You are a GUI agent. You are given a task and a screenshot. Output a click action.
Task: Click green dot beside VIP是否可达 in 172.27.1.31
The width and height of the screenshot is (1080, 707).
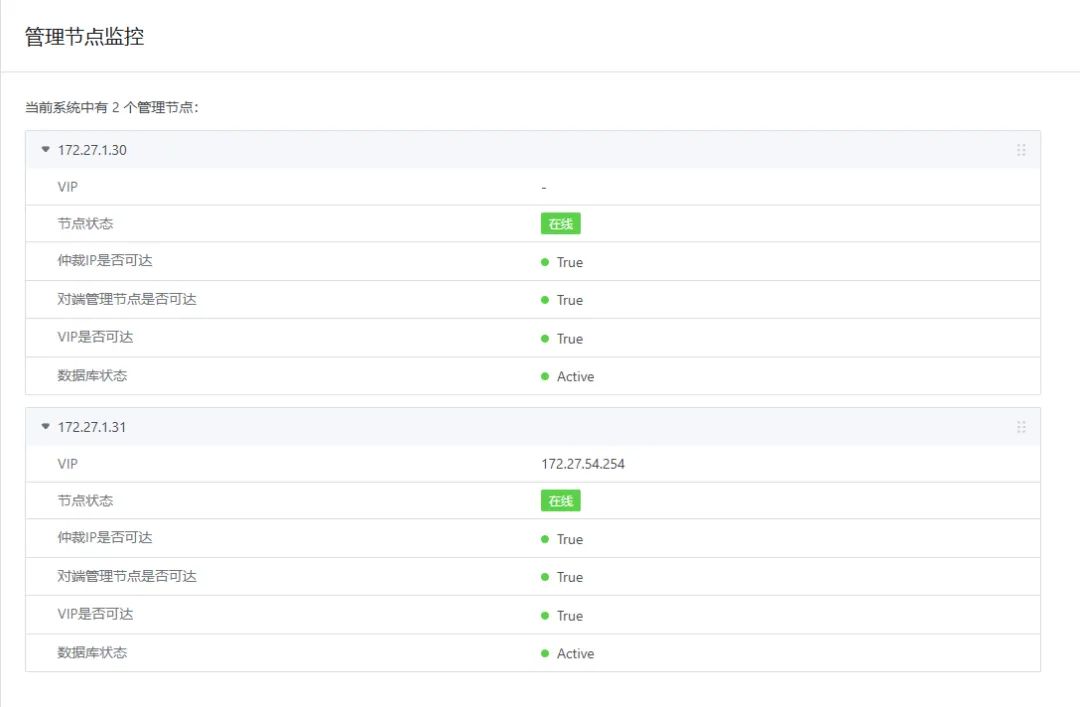click(545, 616)
